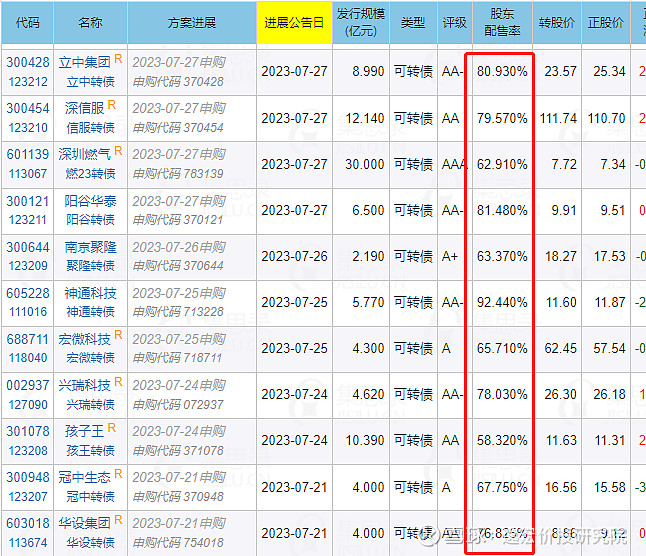Screen dimensions: 646x556
Task: Open 燃23转债 bond link
Action: [x=90, y=173]
